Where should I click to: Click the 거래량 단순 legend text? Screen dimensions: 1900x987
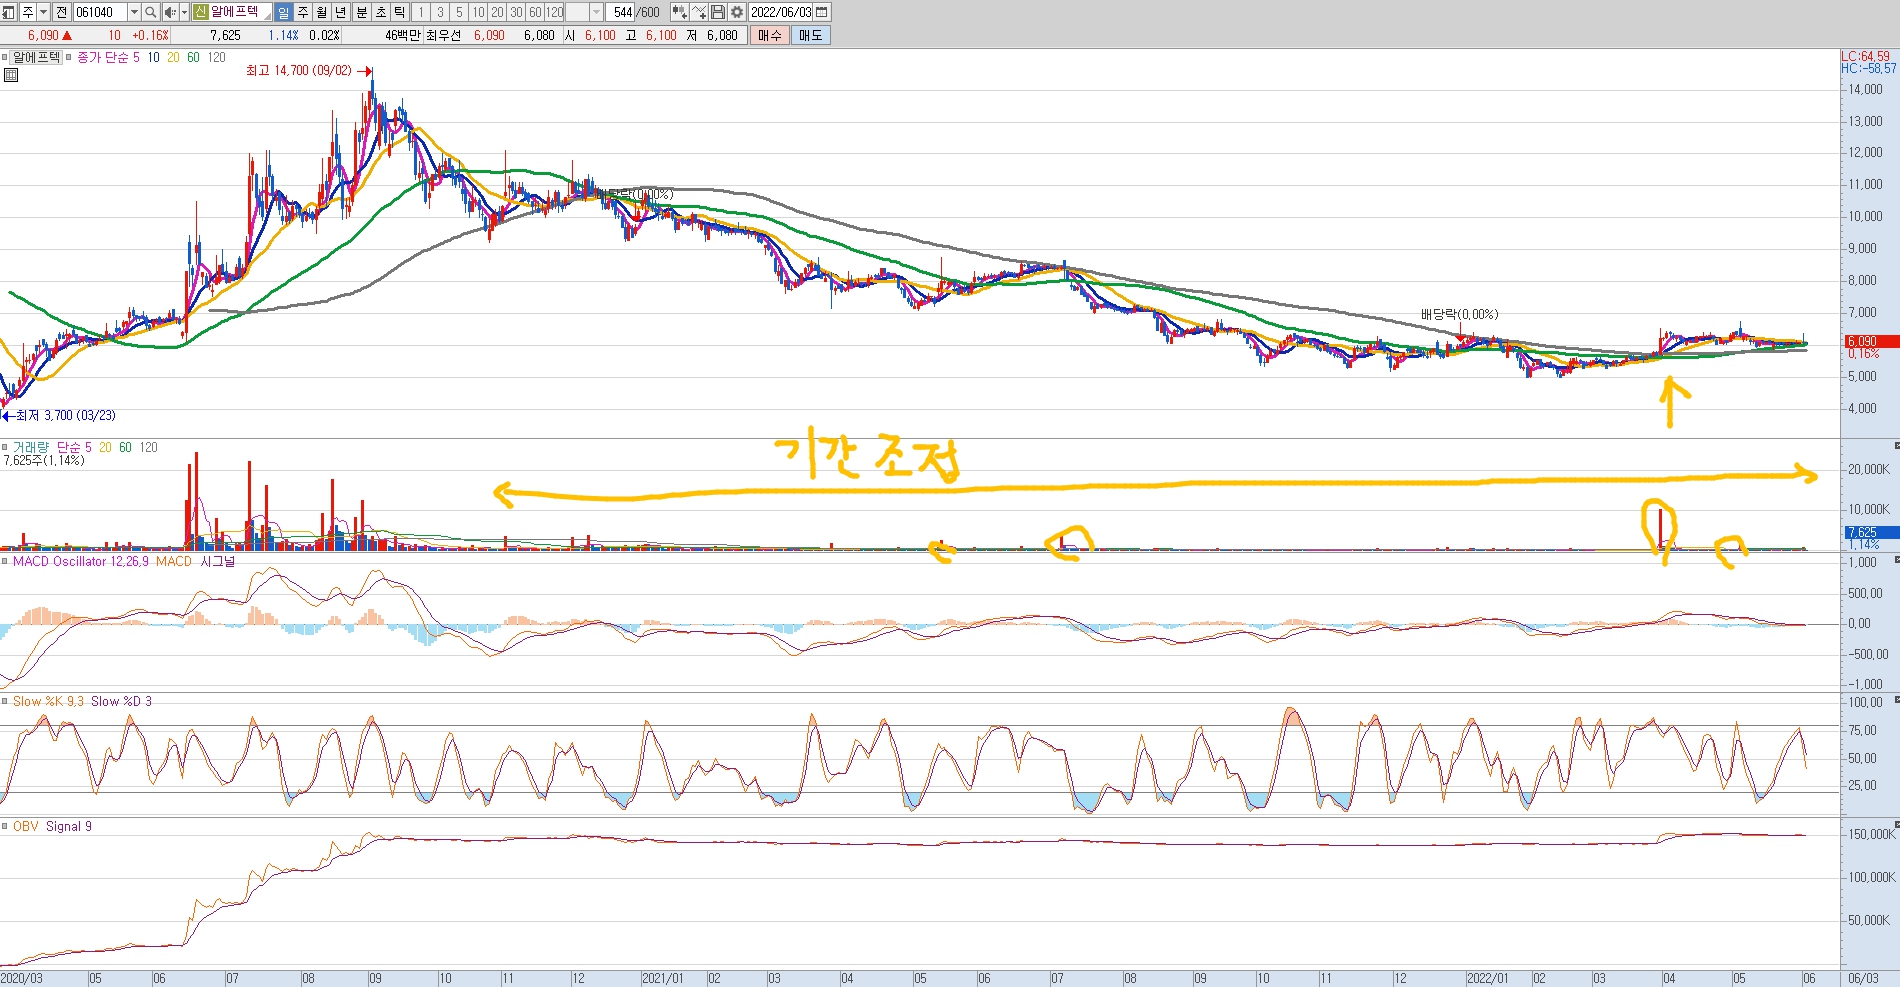pos(46,447)
